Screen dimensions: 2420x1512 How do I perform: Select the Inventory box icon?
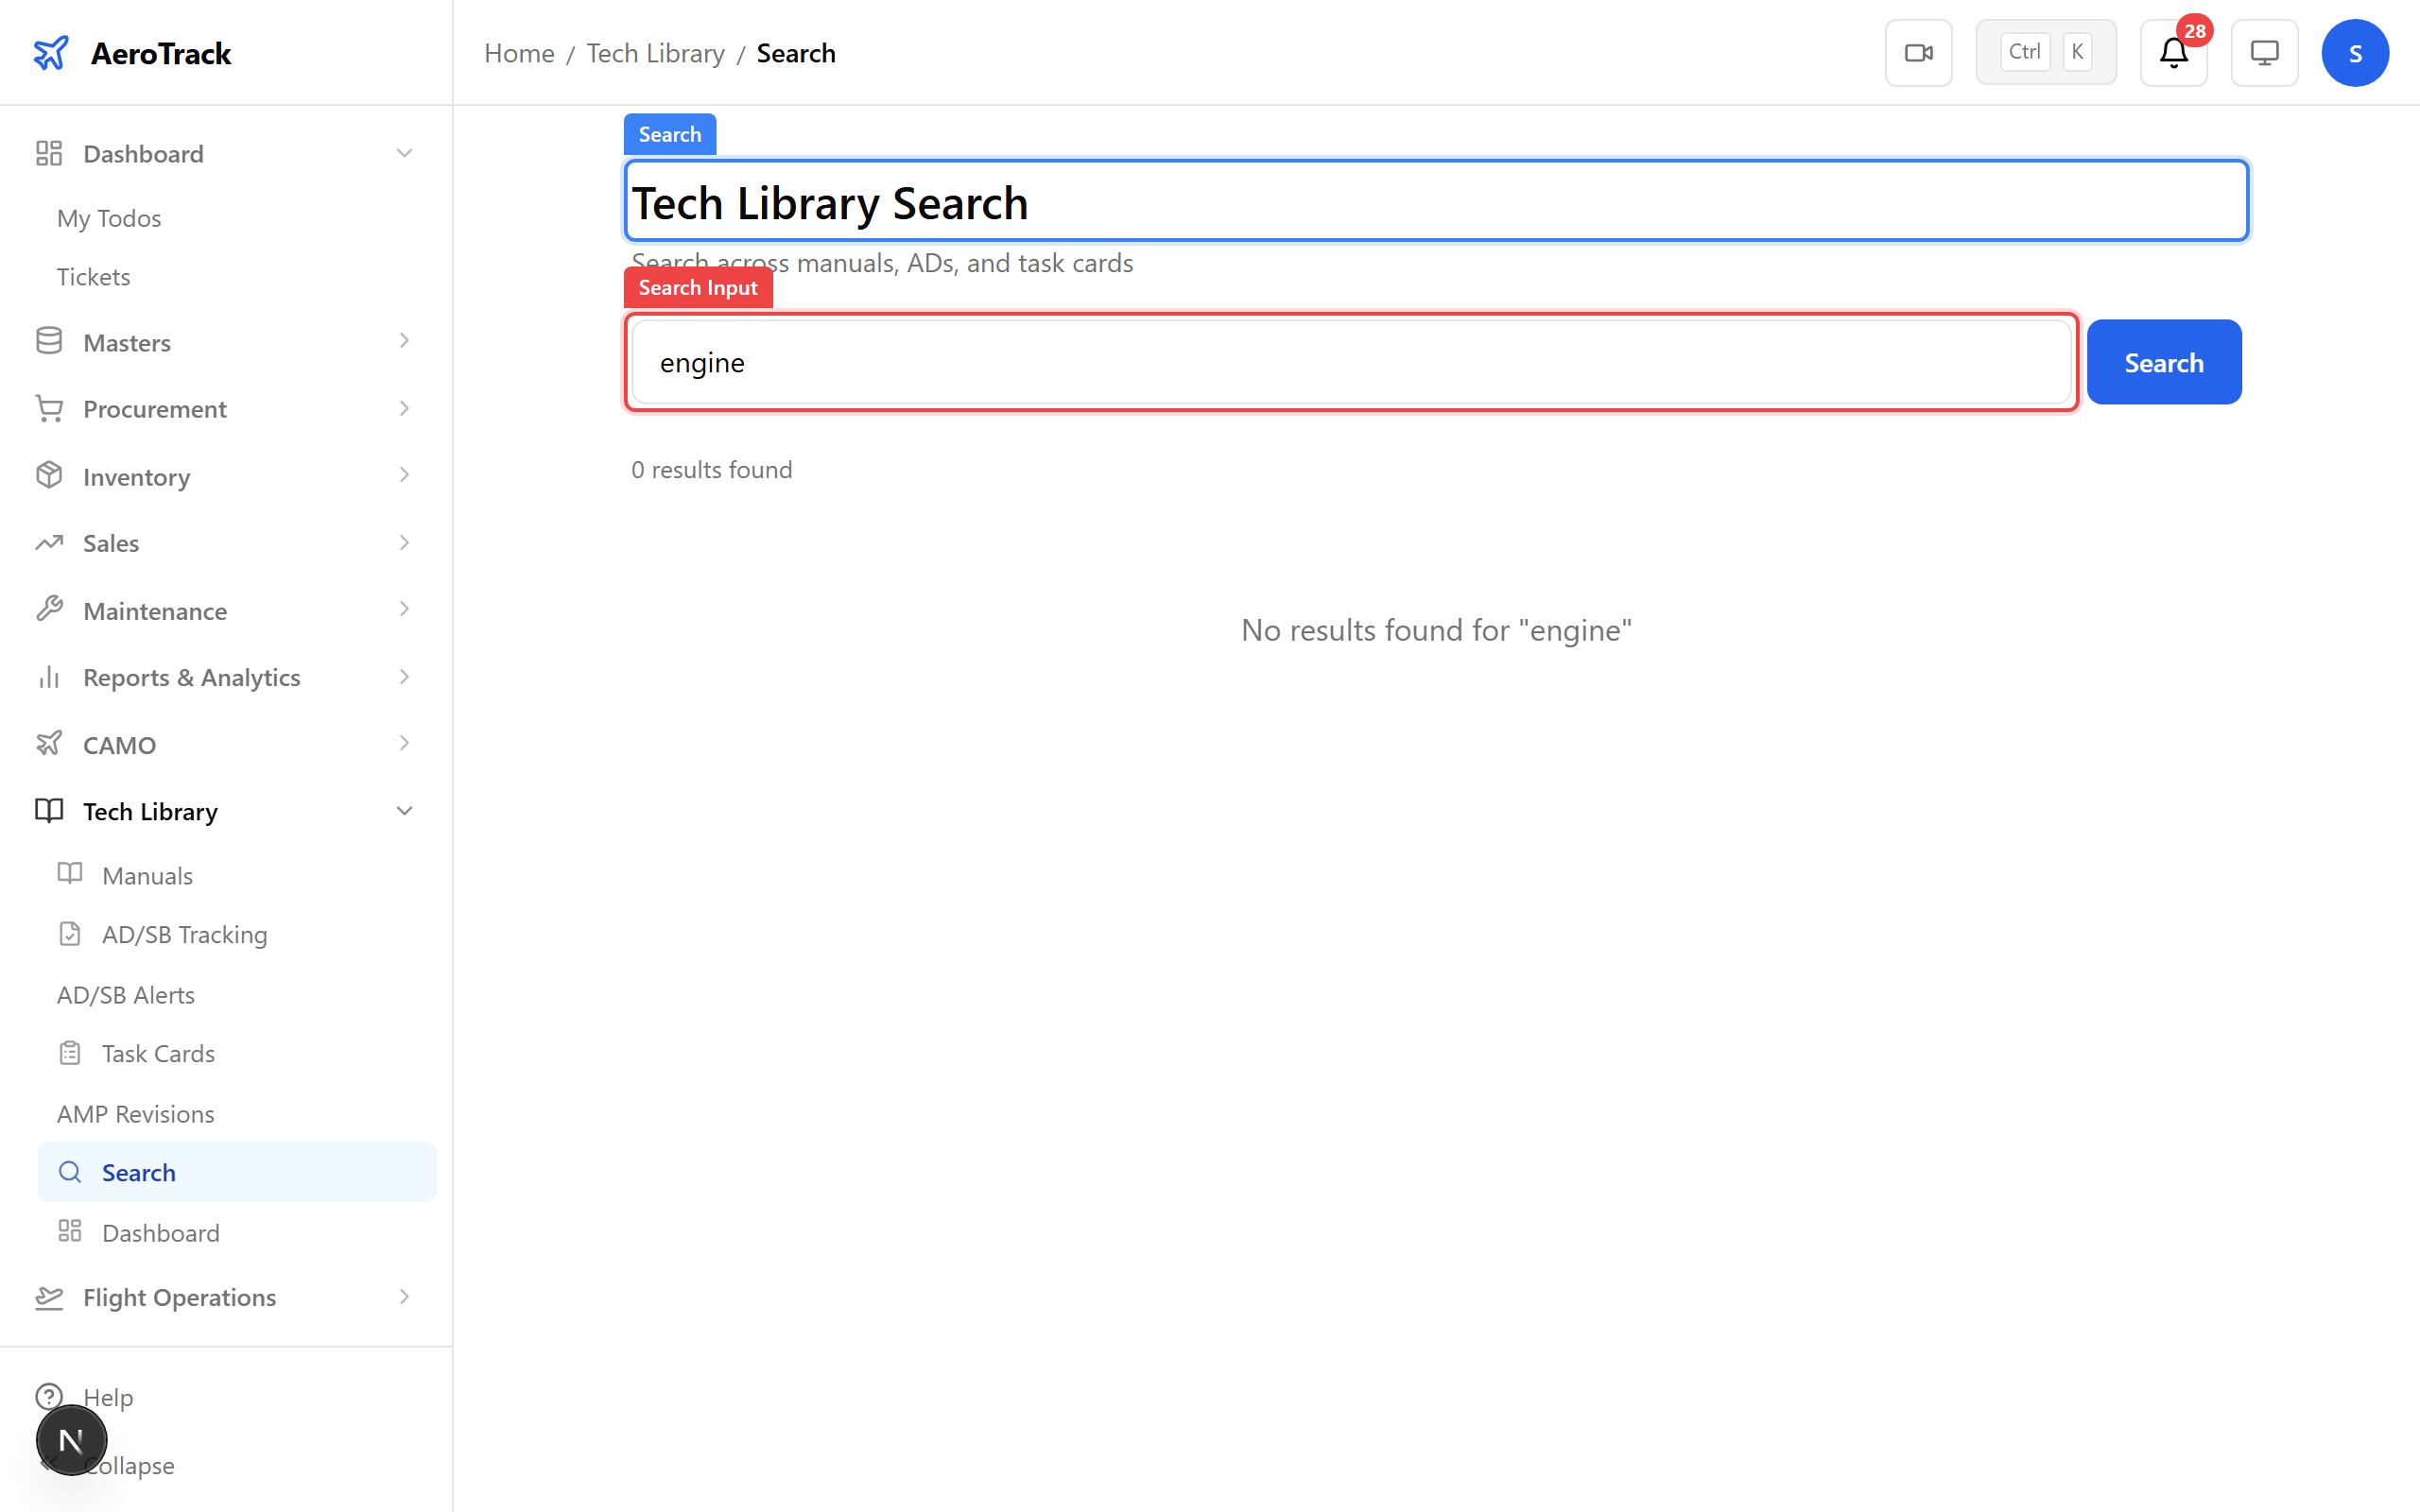click(x=49, y=475)
